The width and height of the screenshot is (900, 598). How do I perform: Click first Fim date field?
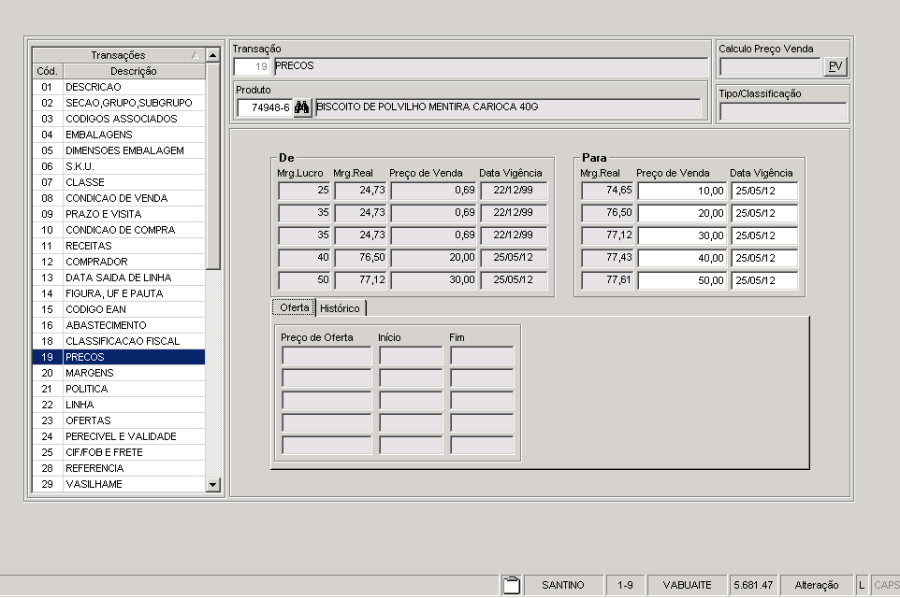coord(482,356)
